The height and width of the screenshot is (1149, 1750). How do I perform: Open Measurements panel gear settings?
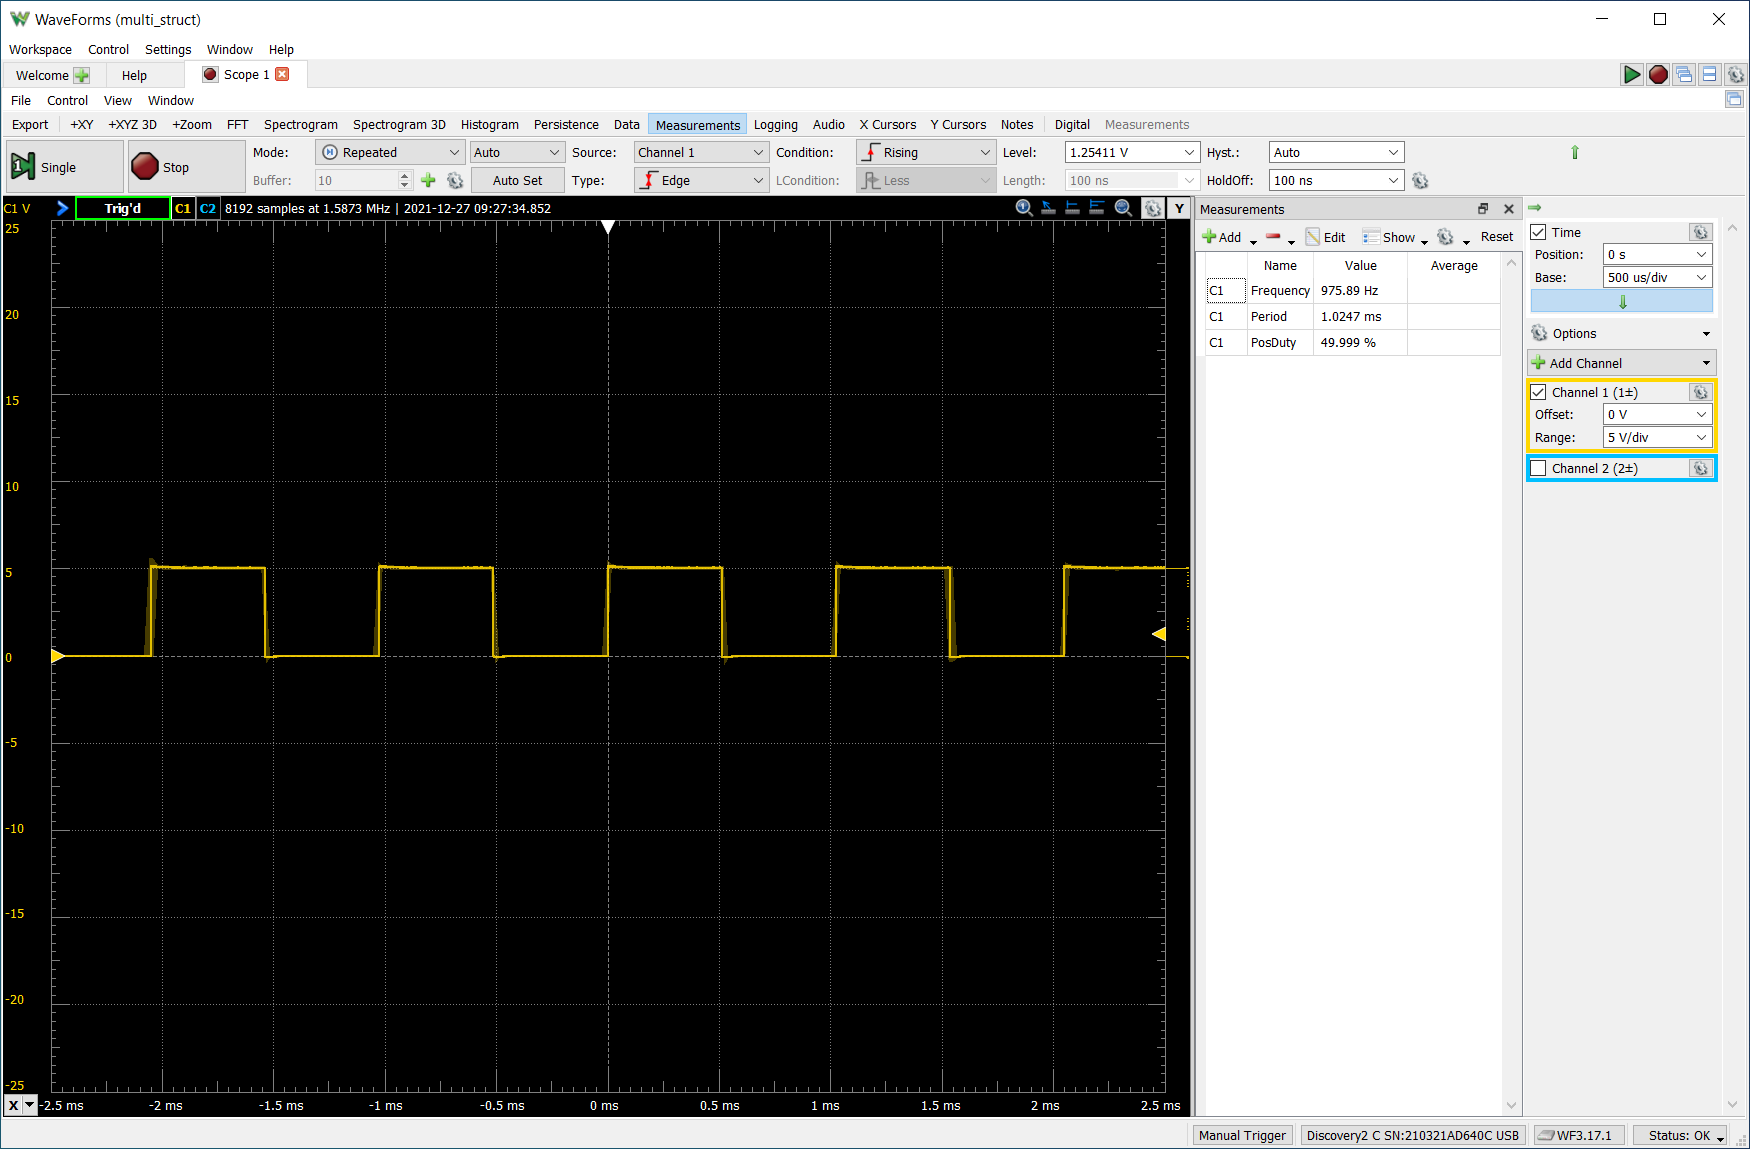[x=1445, y=237]
